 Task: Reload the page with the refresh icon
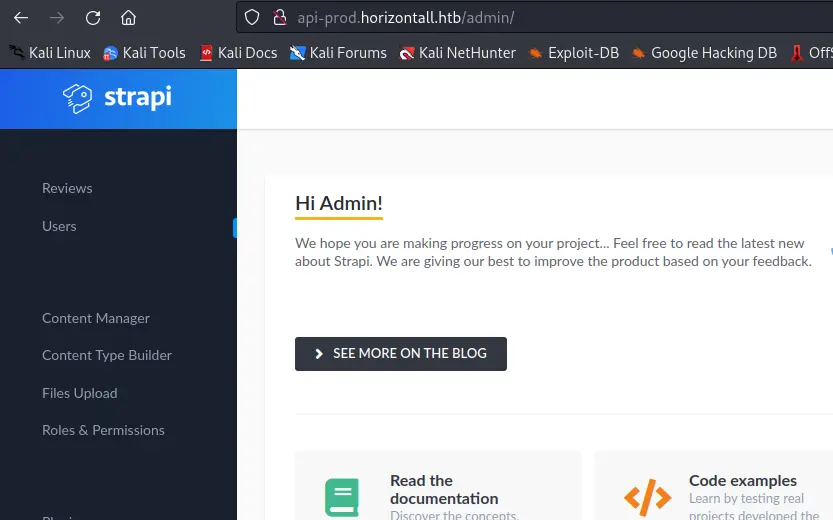pyautogui.click(x=93, y=18)
